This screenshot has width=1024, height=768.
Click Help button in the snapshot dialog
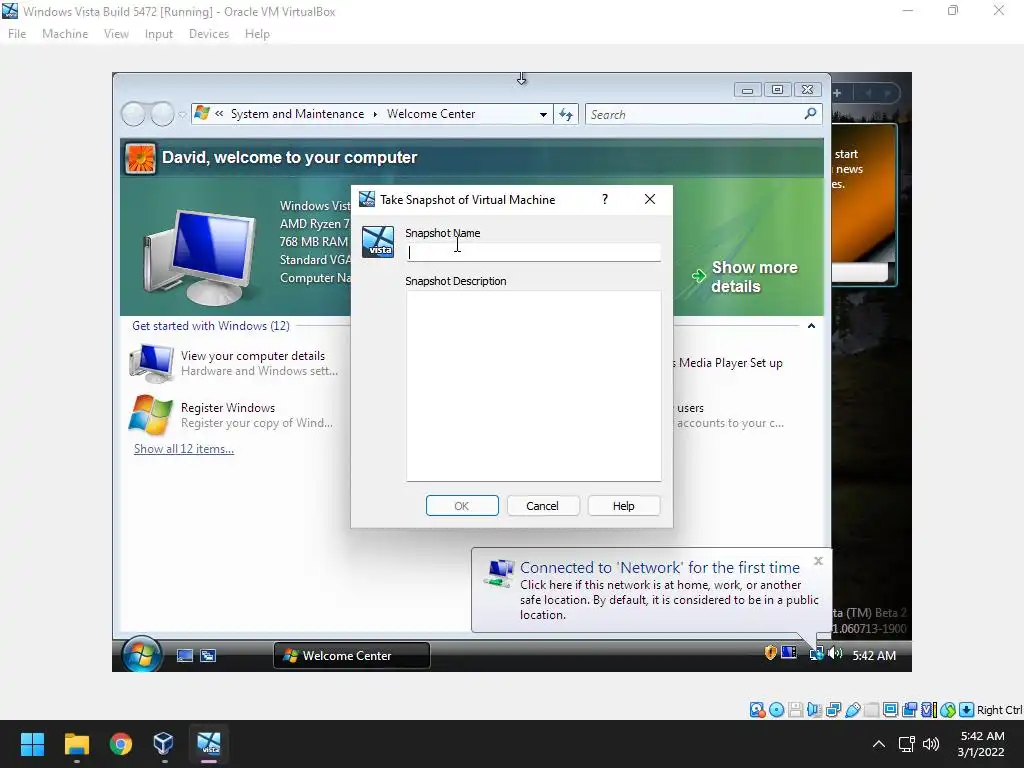click(623, 505)
